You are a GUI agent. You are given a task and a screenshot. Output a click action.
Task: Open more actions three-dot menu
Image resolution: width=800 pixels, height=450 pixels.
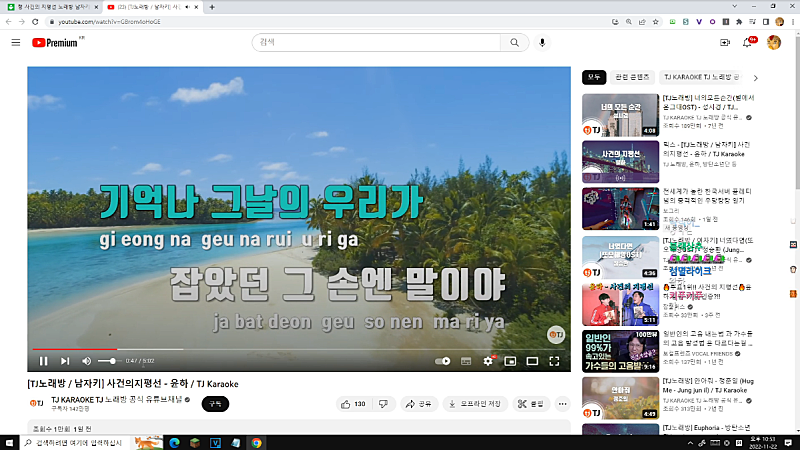tap(563, 404)
